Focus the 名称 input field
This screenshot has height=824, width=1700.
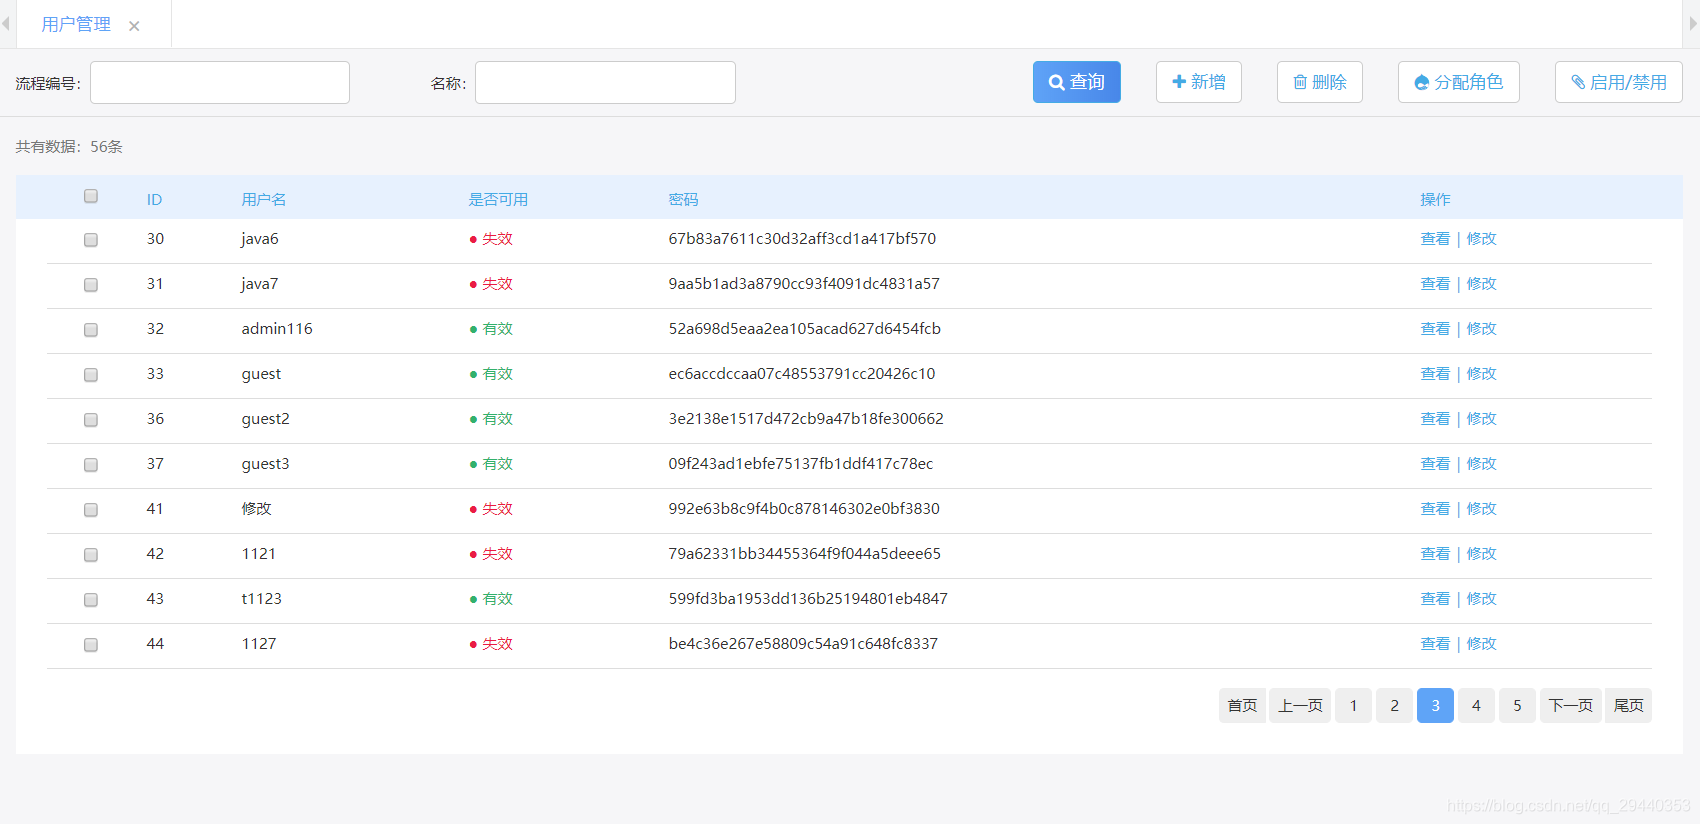coord(605,82)
